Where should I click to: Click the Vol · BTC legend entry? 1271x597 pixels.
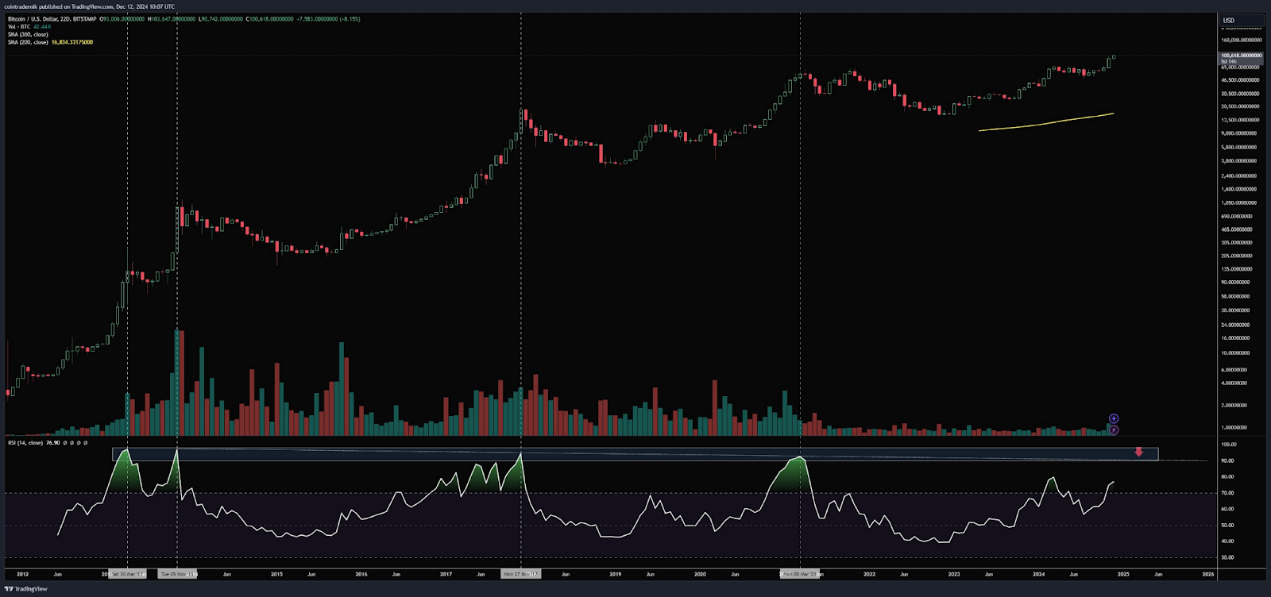[16, 27]
